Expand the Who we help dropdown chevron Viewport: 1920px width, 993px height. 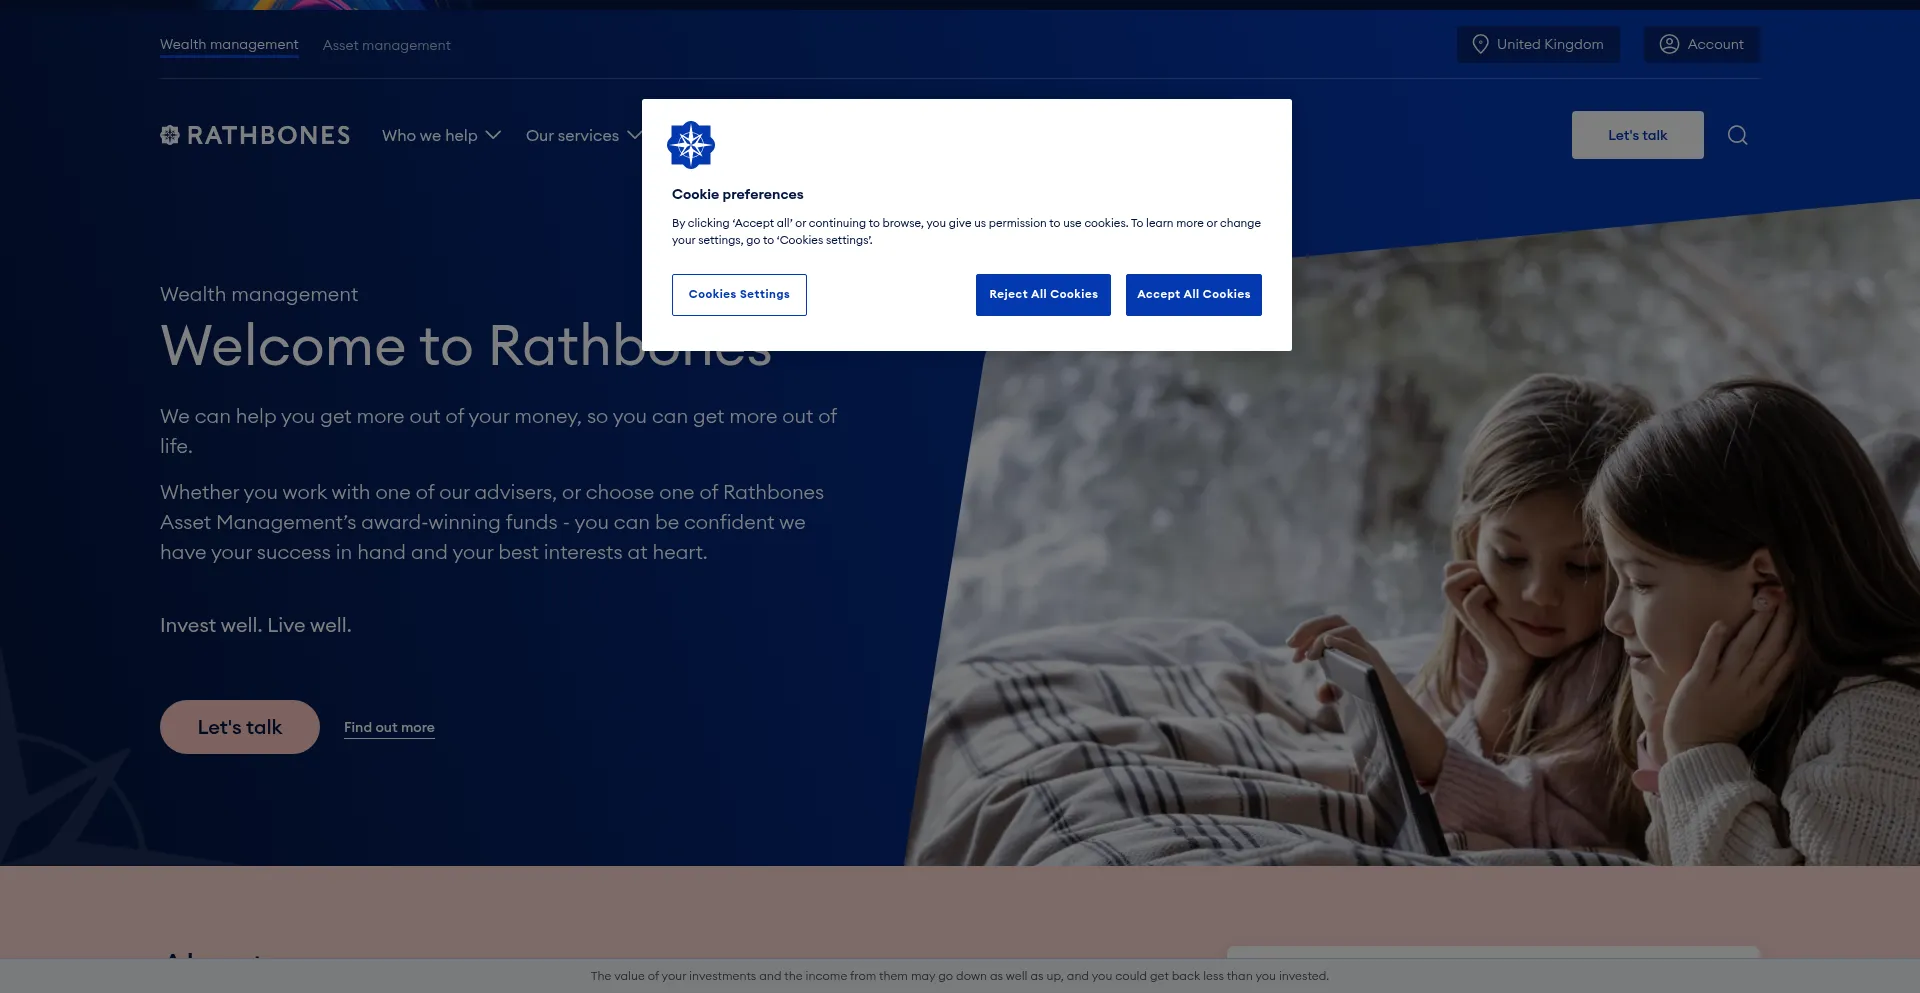tap(493, 135)
